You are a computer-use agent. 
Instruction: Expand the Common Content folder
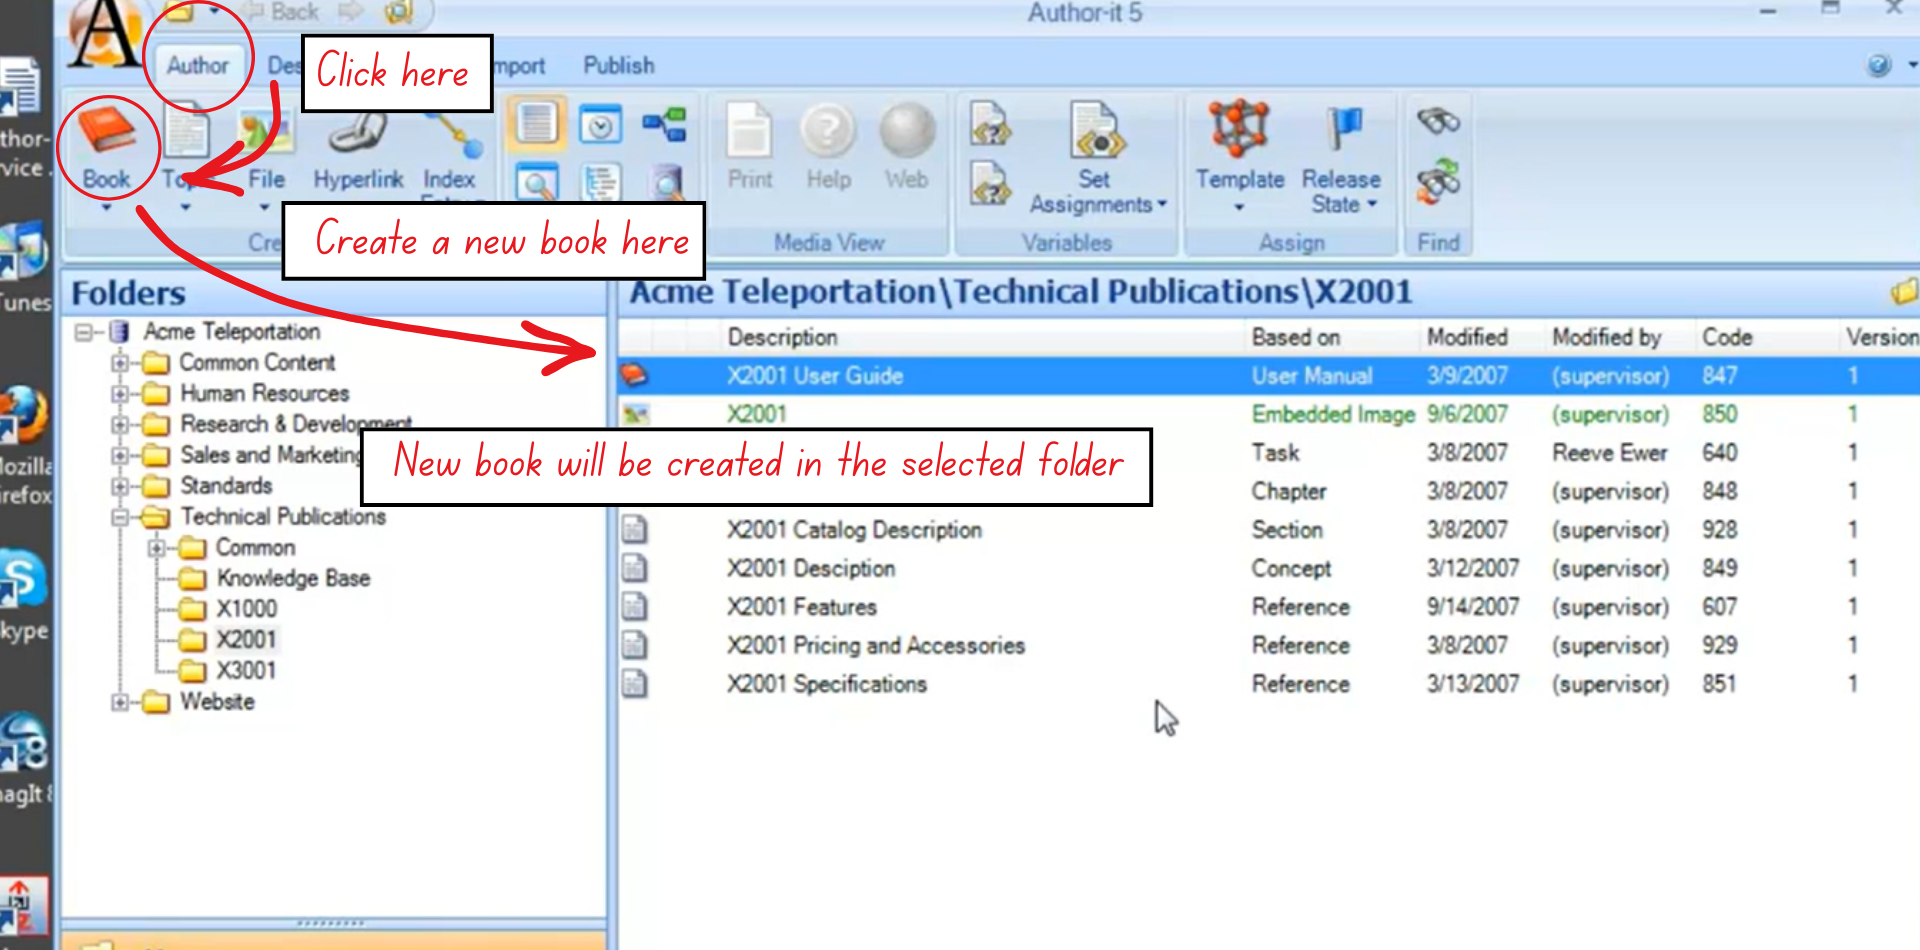pos(120,363)
